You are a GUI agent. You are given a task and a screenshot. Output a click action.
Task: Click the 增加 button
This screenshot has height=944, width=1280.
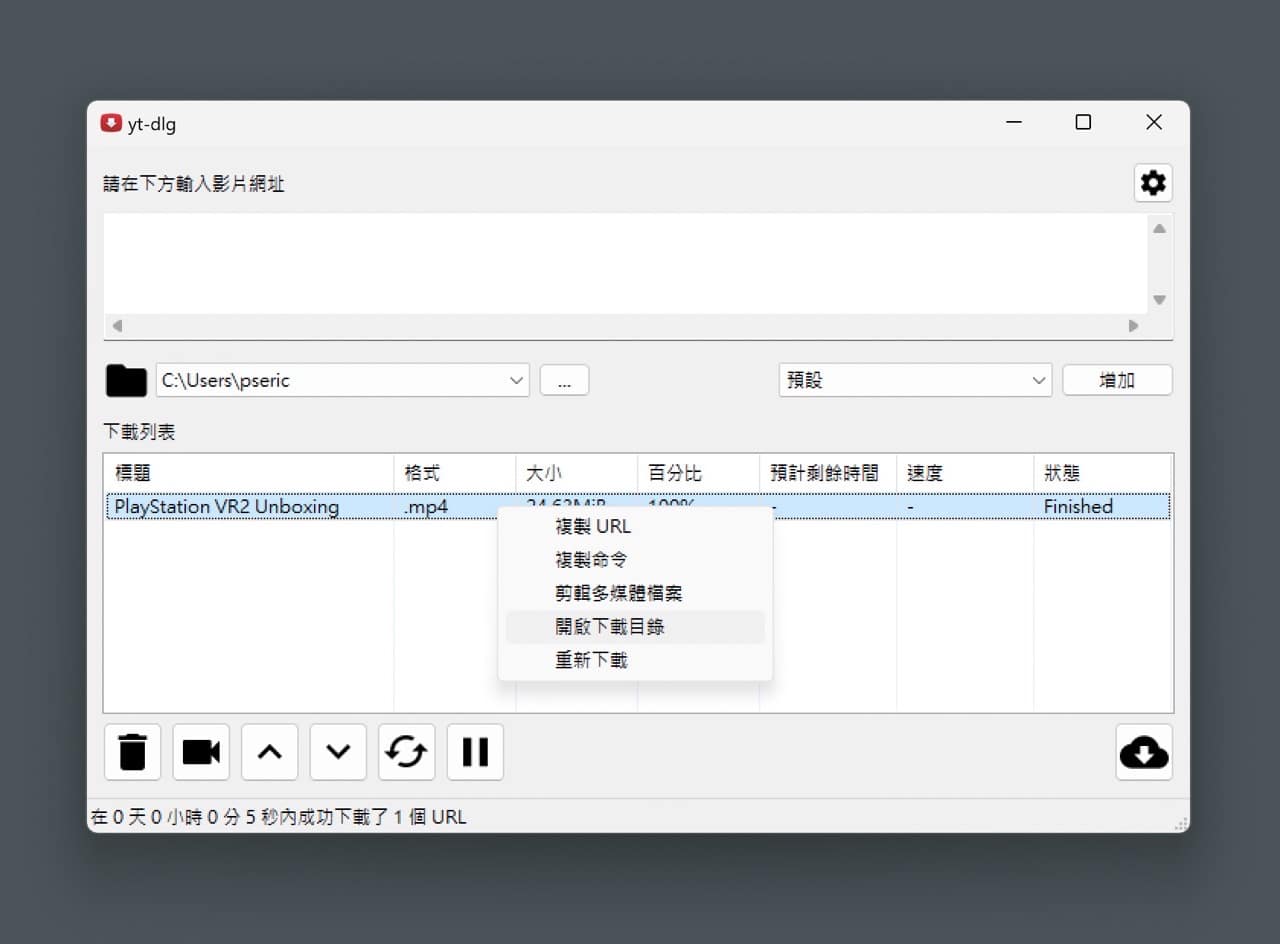(x=1117, y=380)
